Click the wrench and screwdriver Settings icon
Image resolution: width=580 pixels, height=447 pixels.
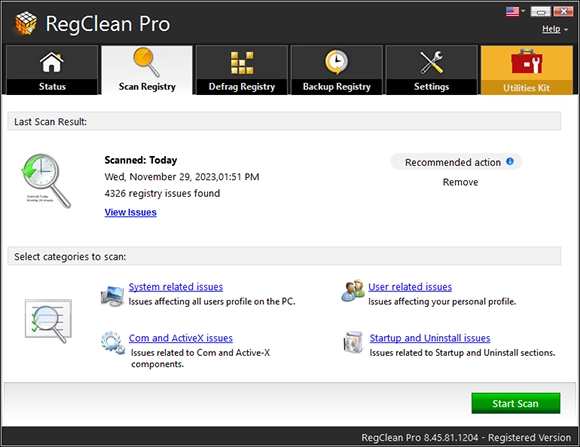pyautogui.click(x=431, y=62)
